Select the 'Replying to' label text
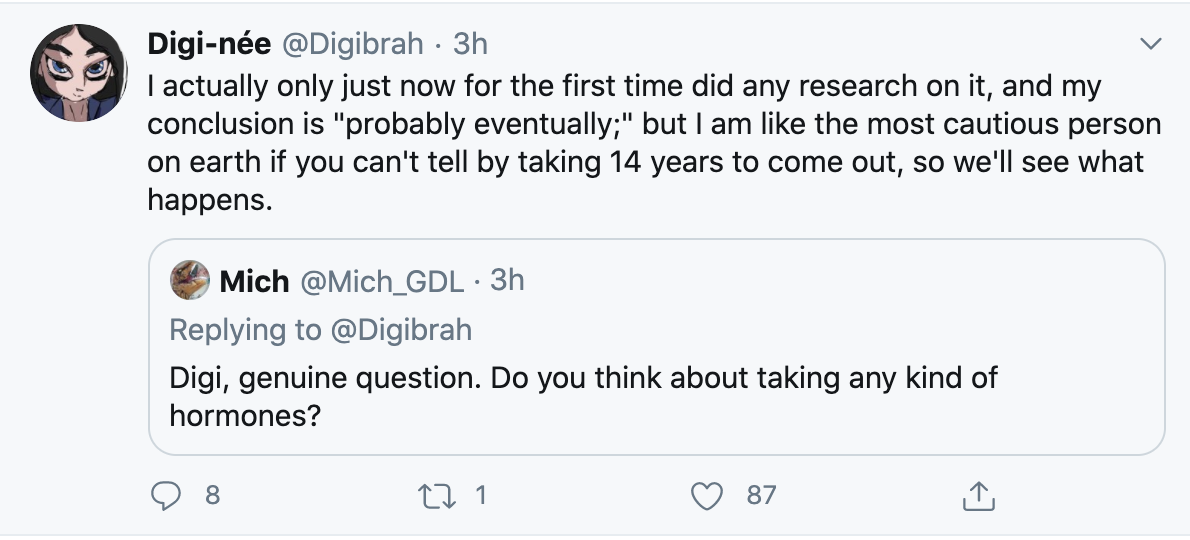 [x=246, y=330]
